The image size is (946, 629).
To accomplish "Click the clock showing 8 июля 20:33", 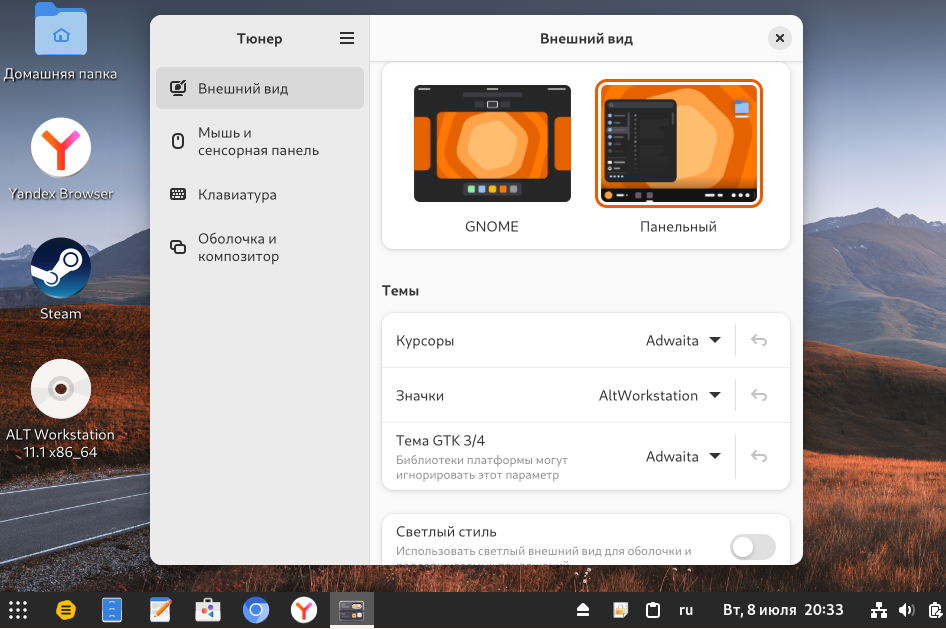I will tap(783, 610).
